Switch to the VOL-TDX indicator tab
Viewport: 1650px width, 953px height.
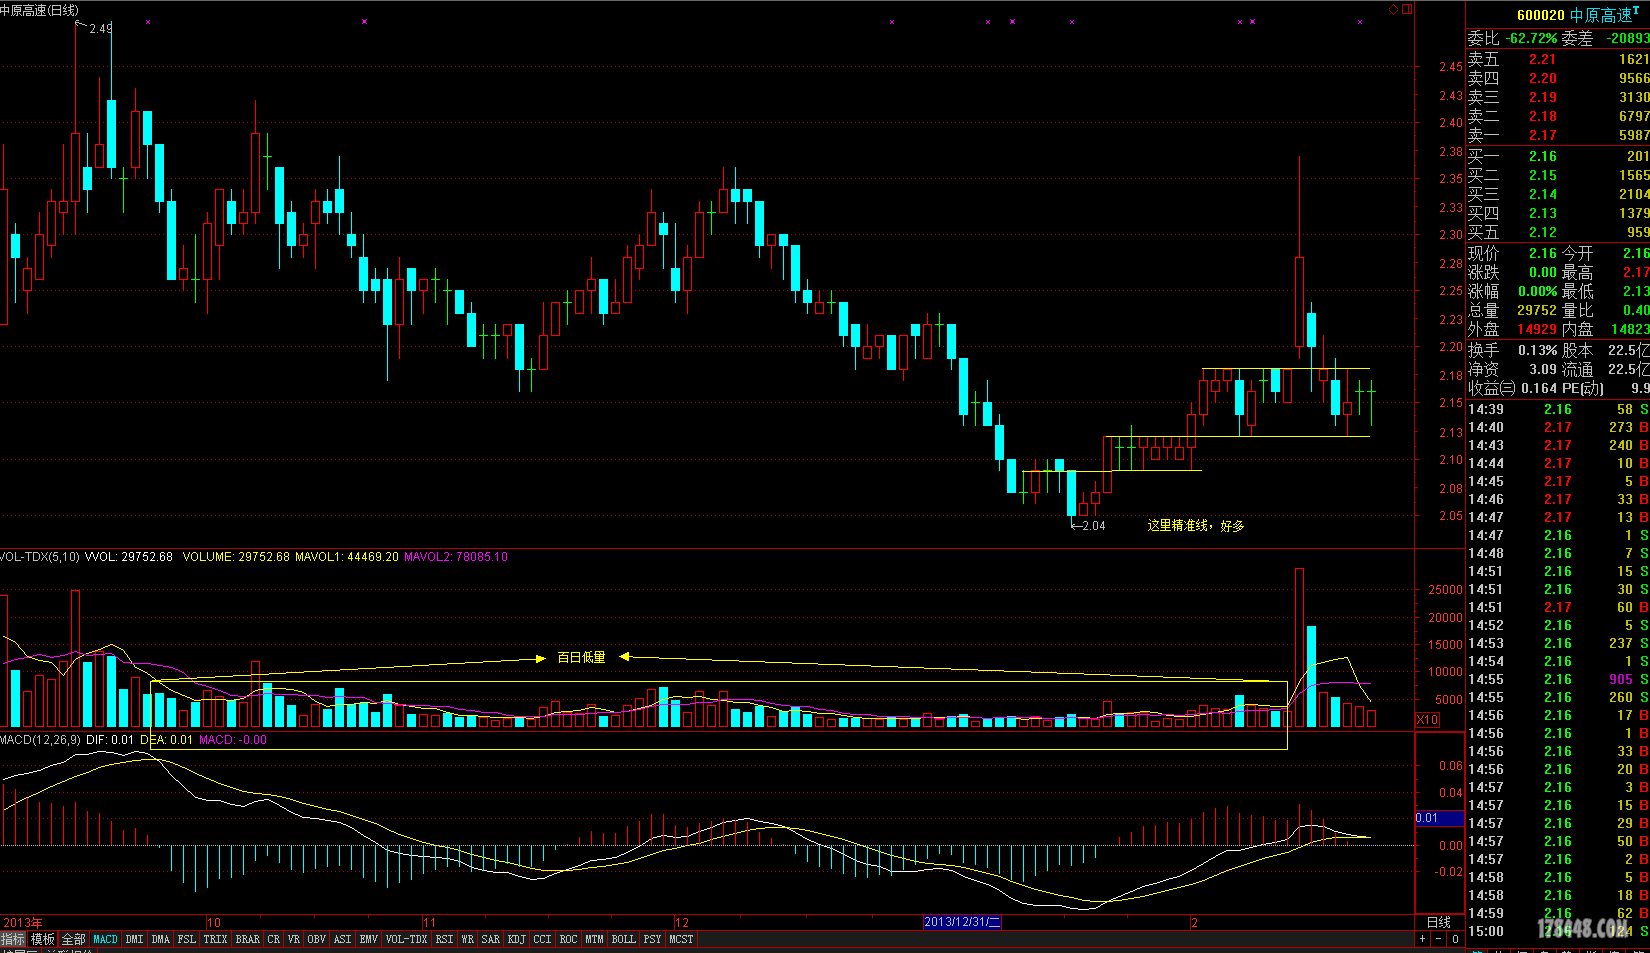coord(407,939)
